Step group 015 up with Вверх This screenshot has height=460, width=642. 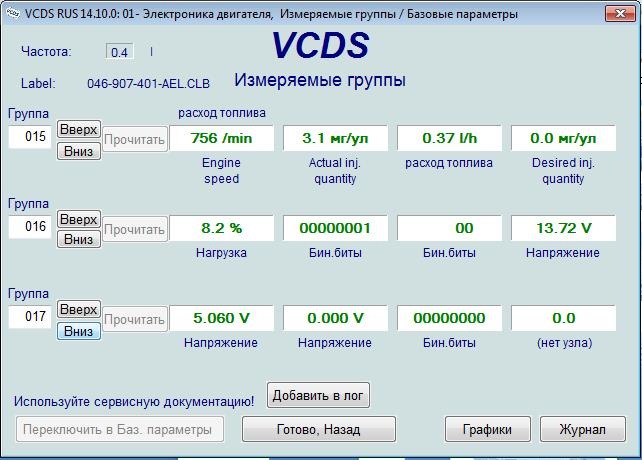click(x=79, y=129)
